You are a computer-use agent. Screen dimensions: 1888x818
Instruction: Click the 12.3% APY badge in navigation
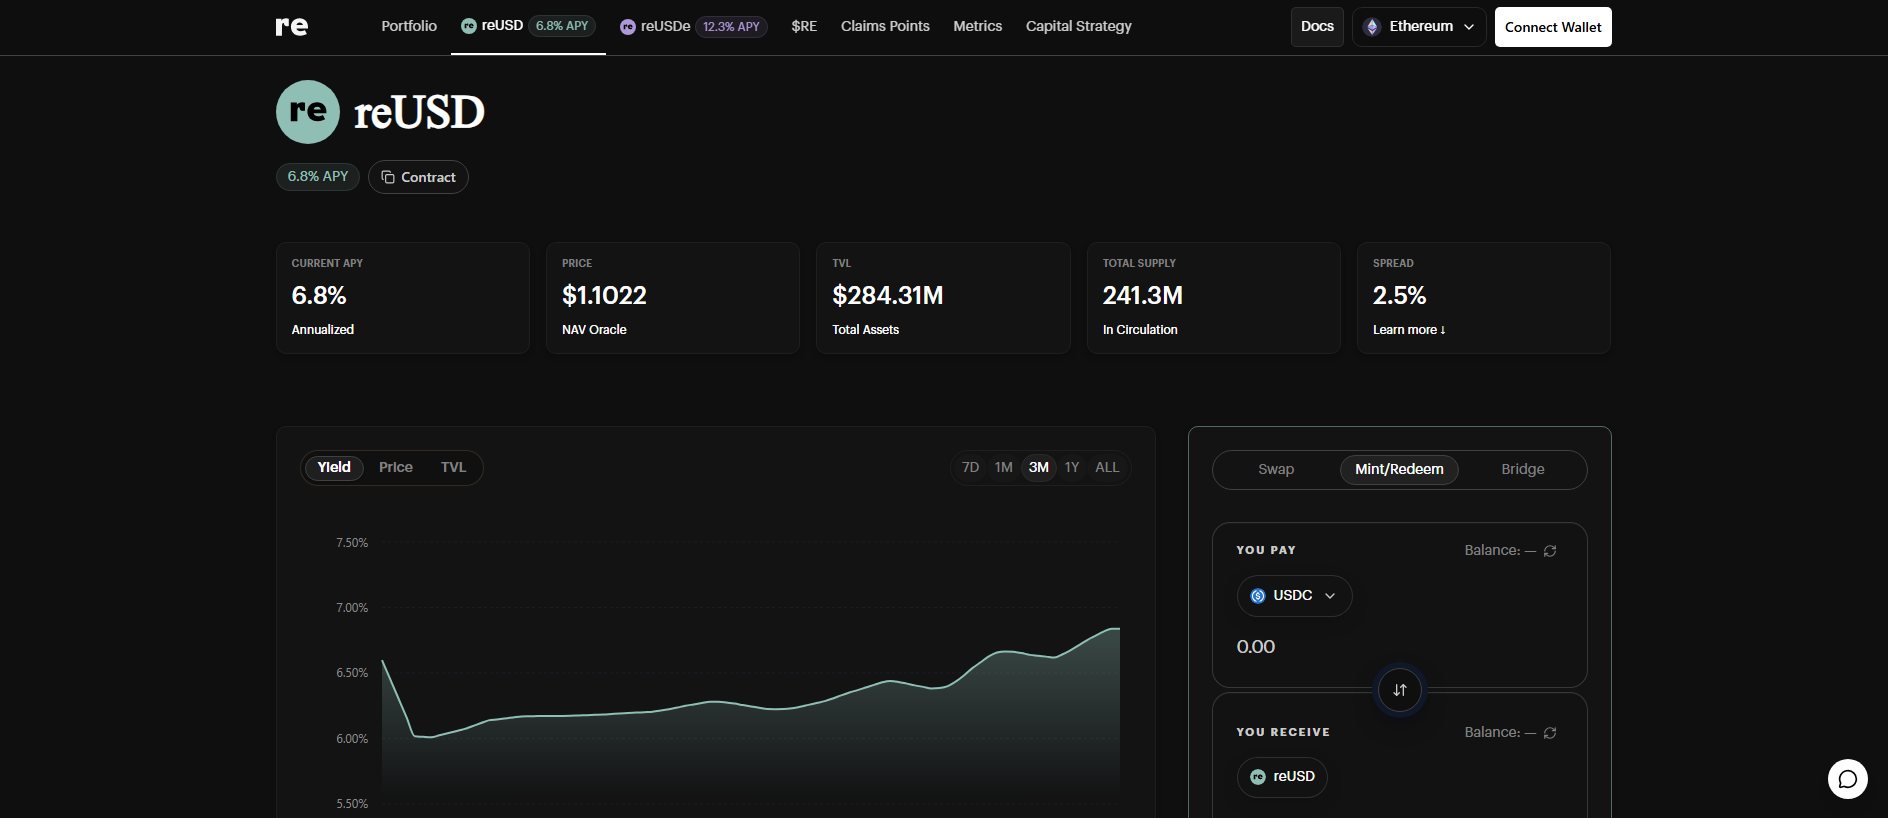coord(731,27)
